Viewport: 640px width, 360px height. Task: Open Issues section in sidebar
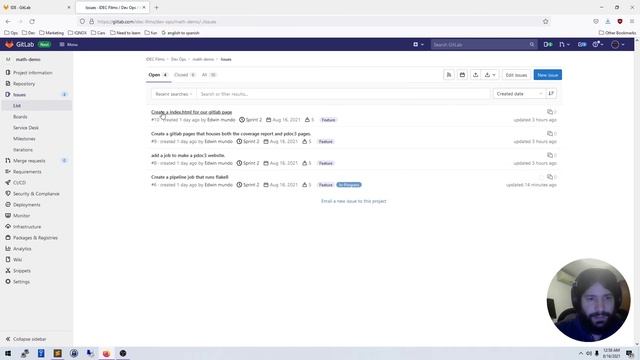coord(19,95)
